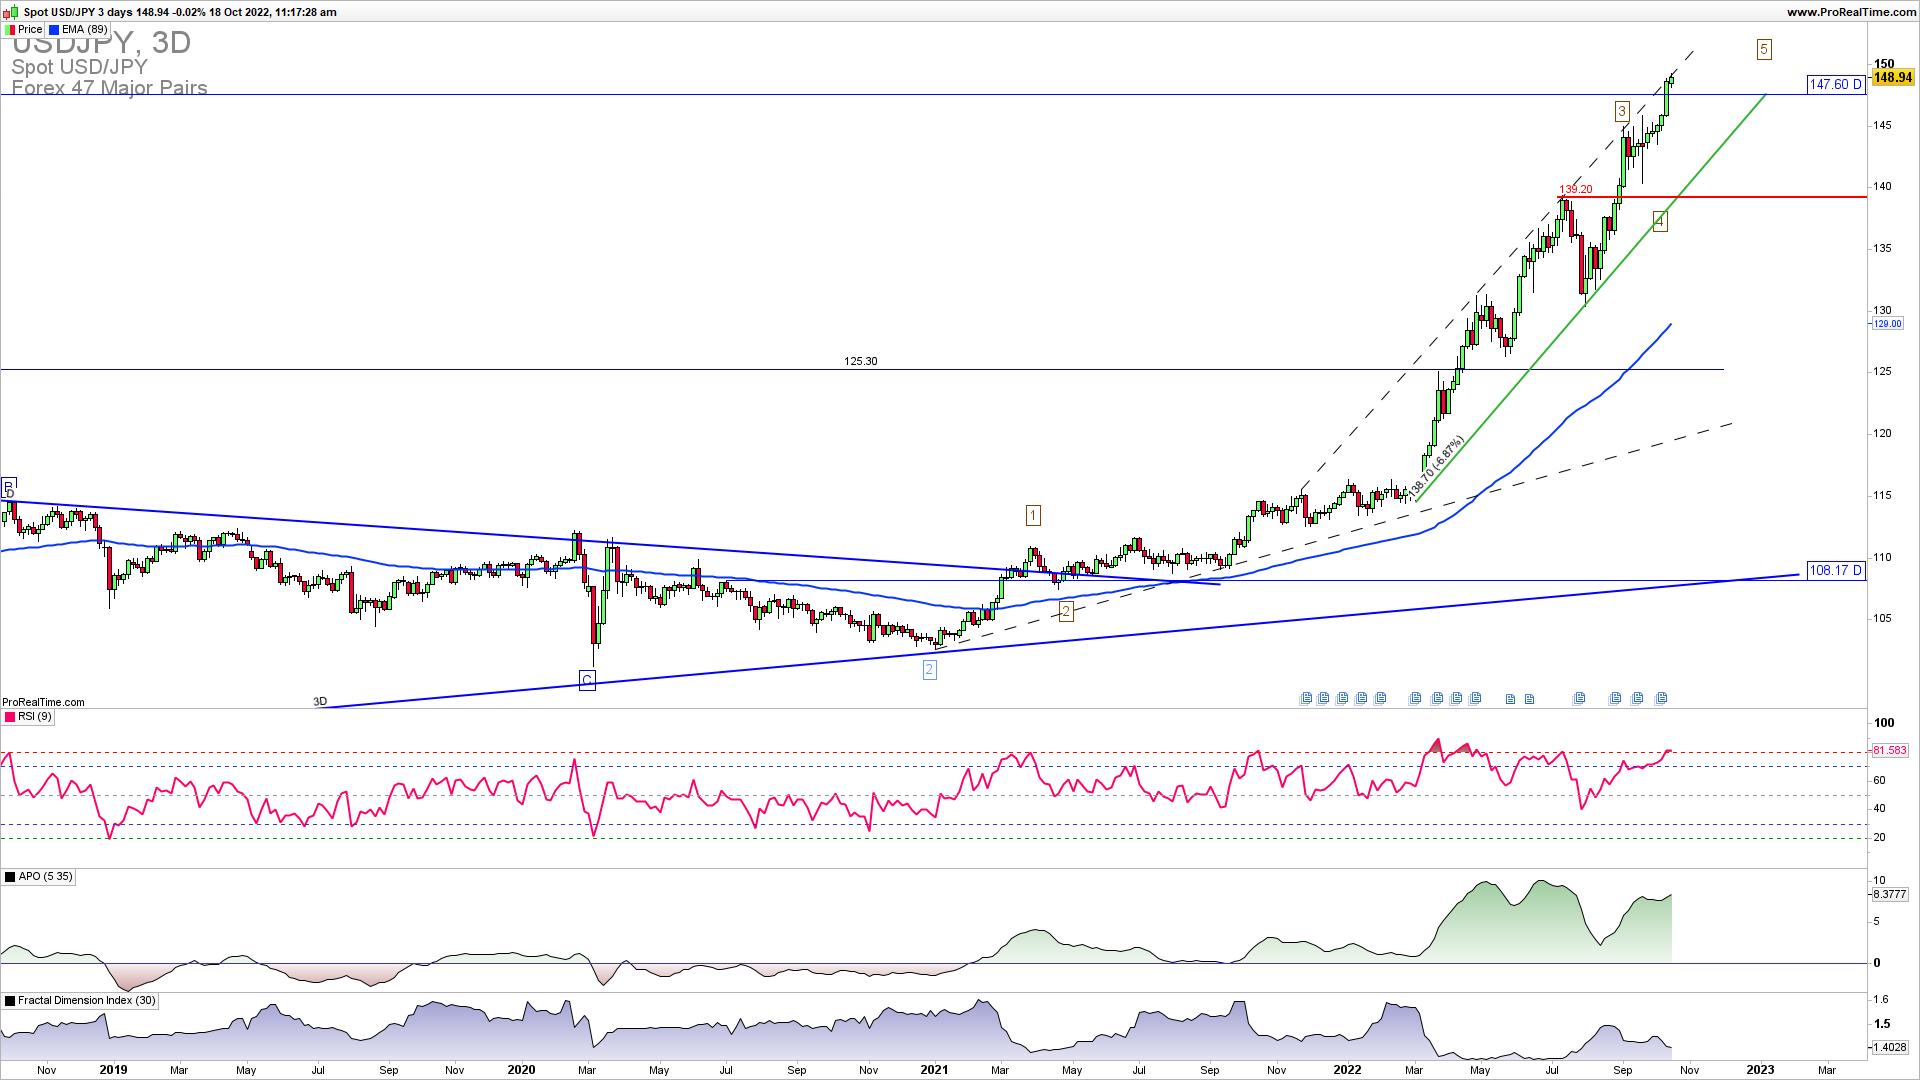Select the blue boxed wave label C

click(x=587, y=681)
